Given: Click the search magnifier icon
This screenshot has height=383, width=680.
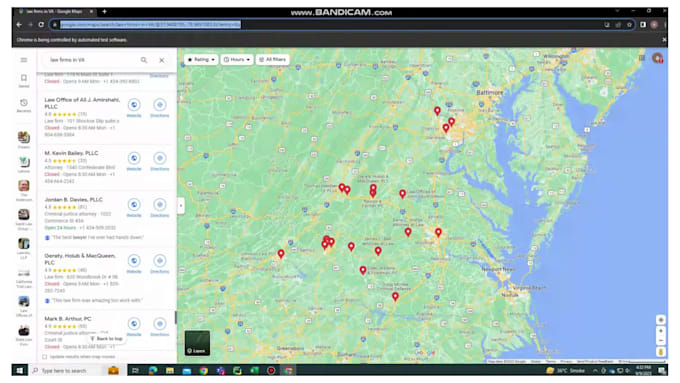Looking at the screenshot, I should [144, 60].
